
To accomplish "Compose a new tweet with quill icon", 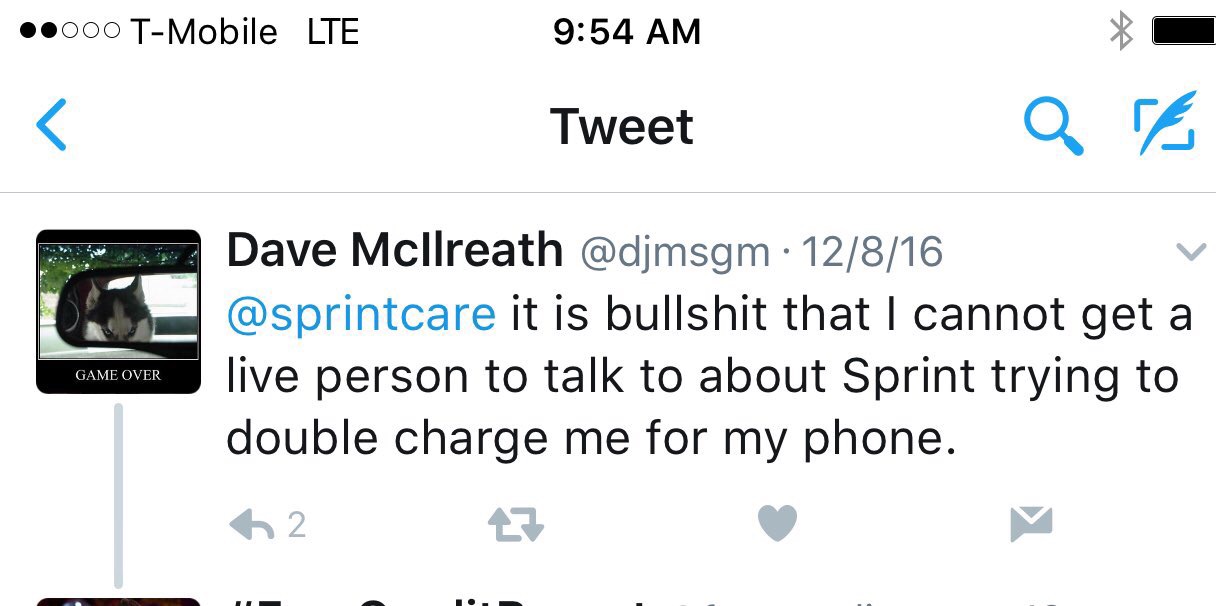I will click(x=1166, y=123).
